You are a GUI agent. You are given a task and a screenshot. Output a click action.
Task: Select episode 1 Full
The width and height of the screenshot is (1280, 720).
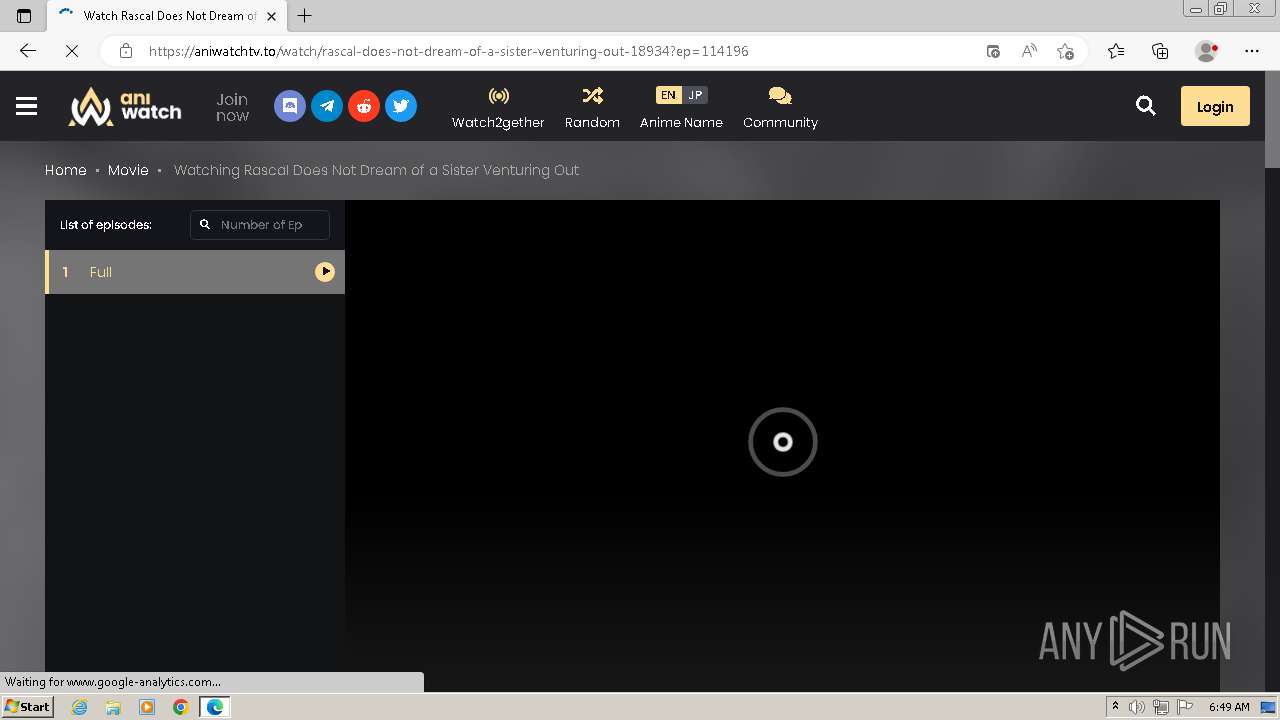pyautogui.click(x=195, y=272)
